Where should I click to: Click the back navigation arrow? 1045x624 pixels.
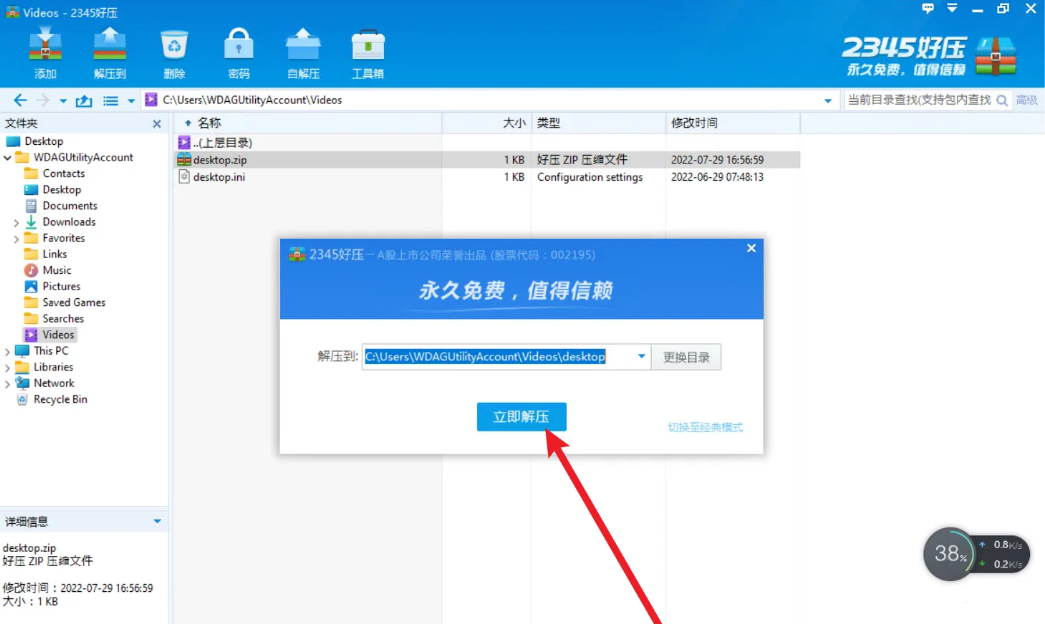20,100
